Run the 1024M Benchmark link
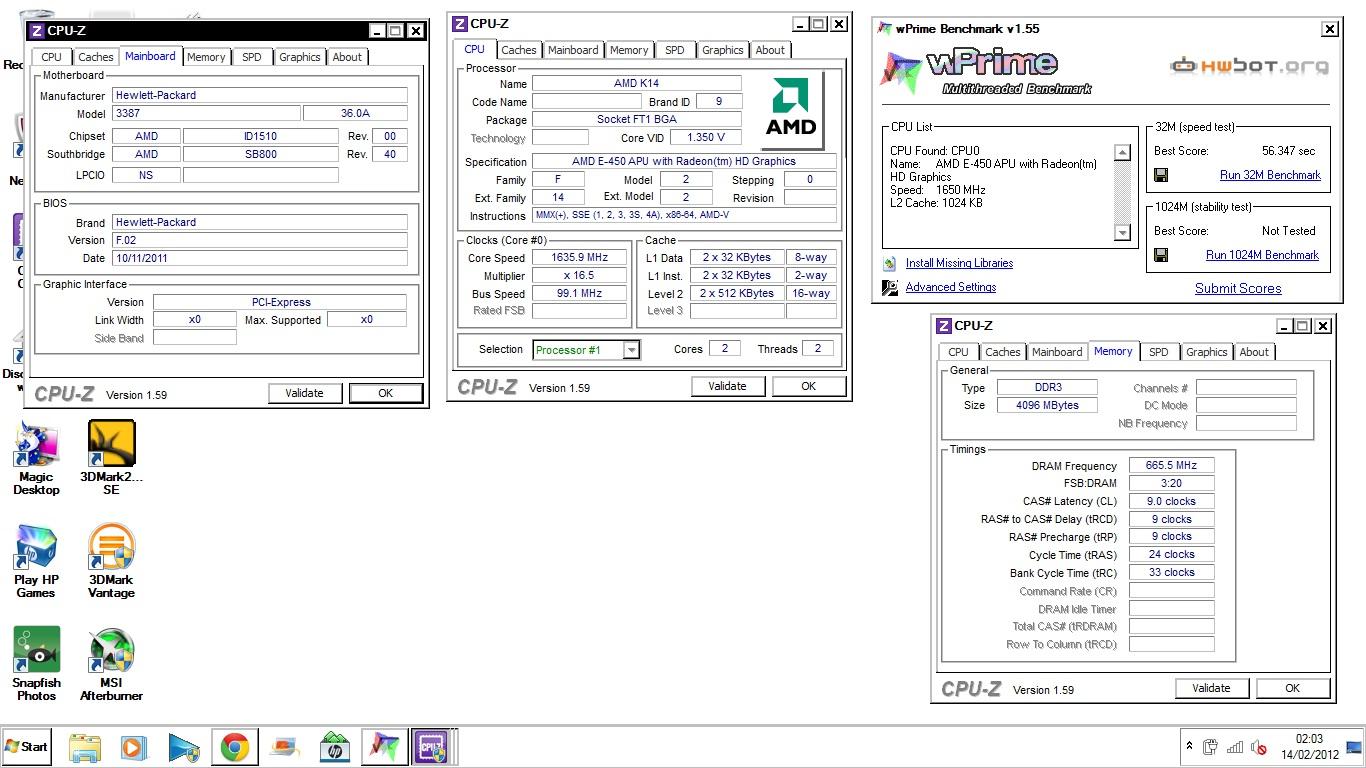Viewport: 1366px width, 768px height. point(1262,255)
